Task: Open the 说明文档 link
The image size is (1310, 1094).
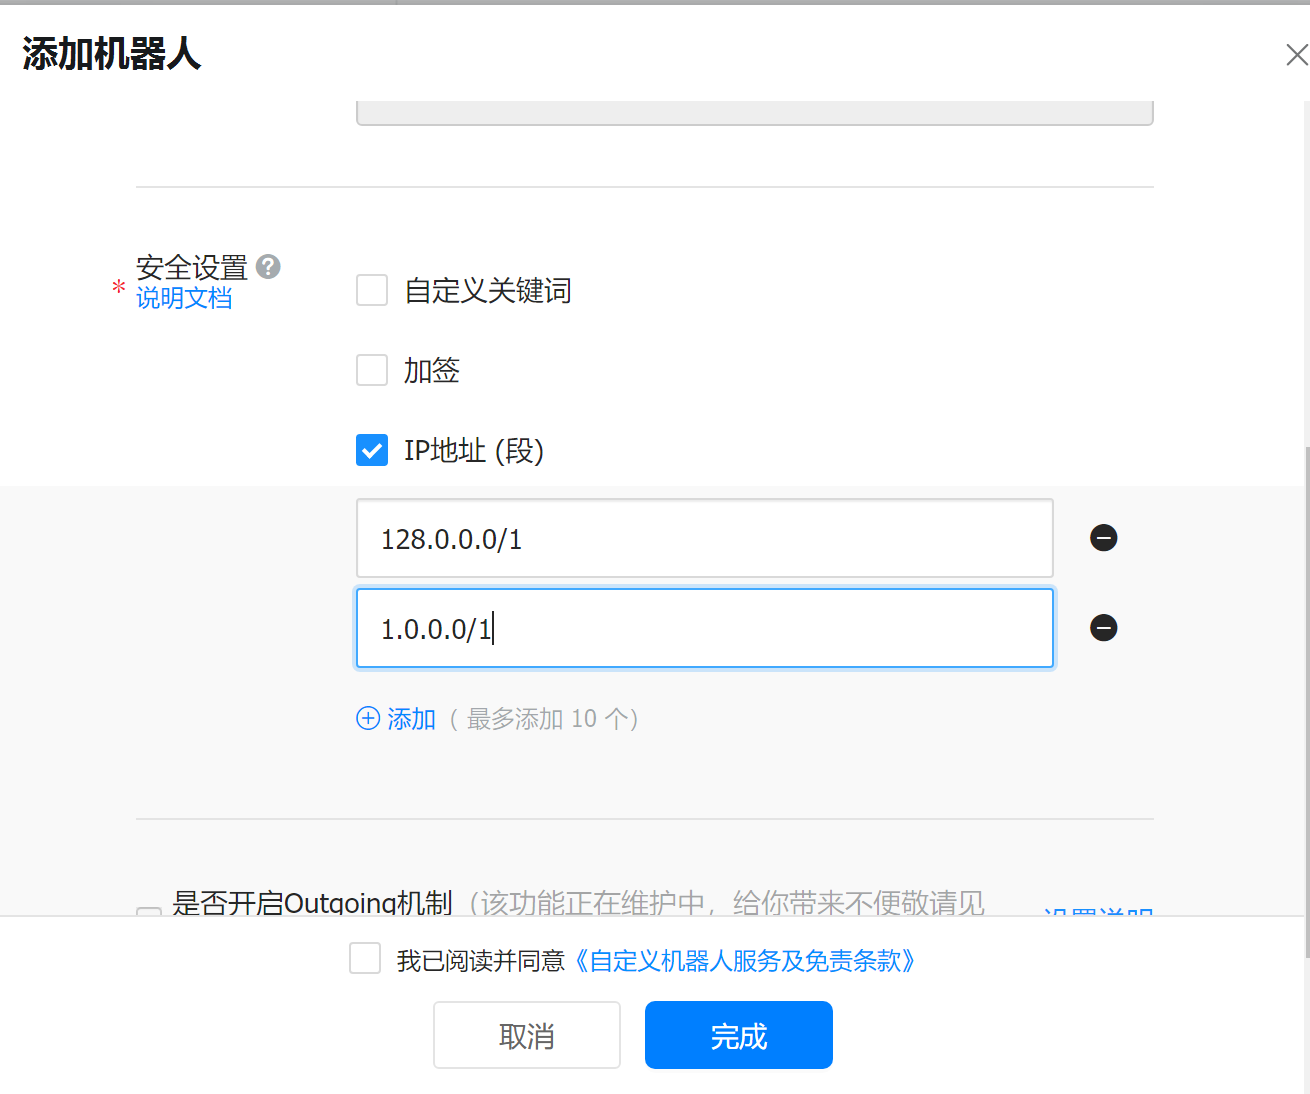Action: point(184,298)
